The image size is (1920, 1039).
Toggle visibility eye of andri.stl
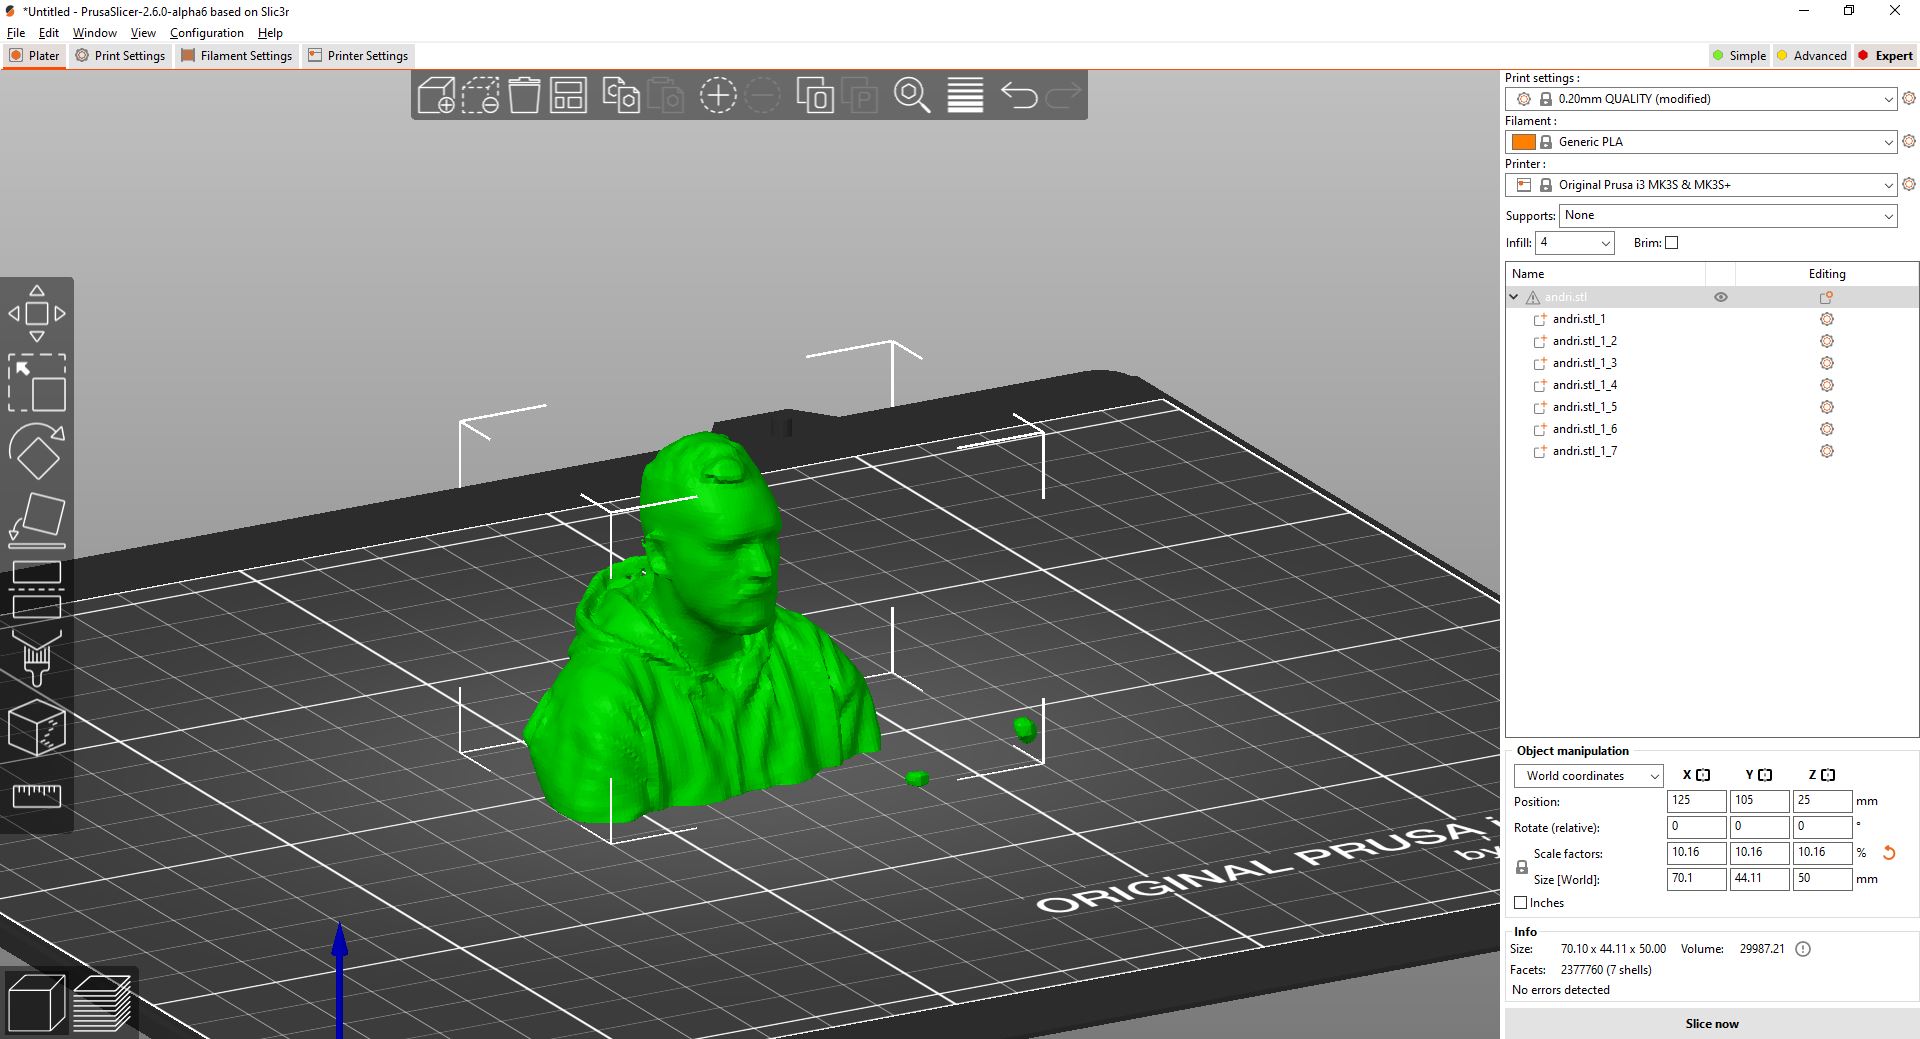(1721, 297)
